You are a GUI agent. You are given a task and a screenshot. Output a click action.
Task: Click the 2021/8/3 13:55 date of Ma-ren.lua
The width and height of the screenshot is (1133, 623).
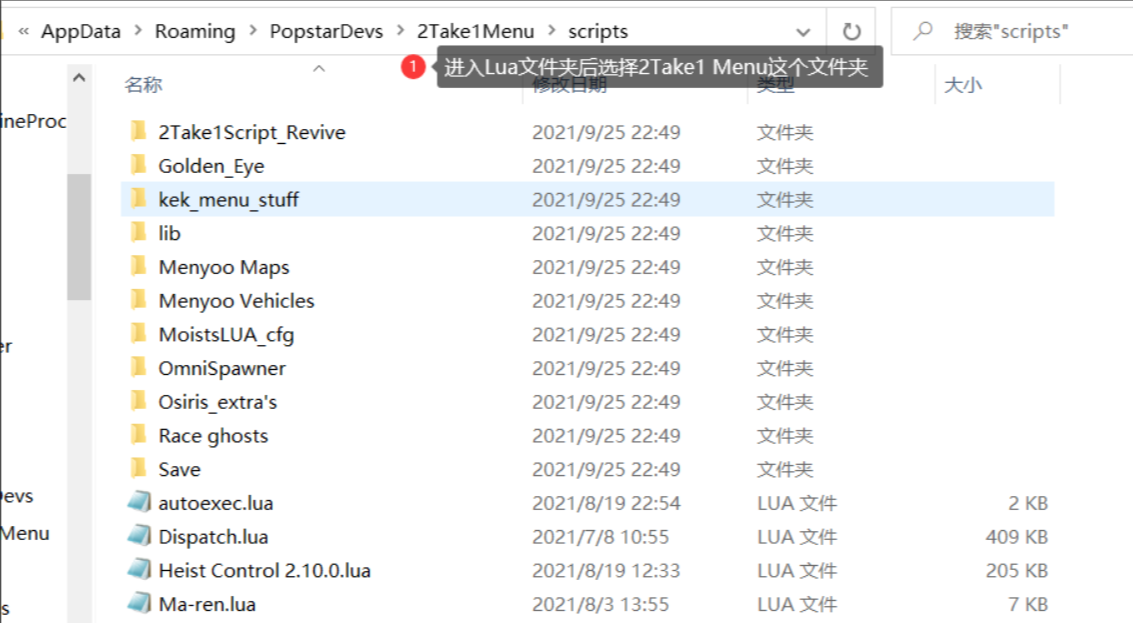tap(600, 604)
